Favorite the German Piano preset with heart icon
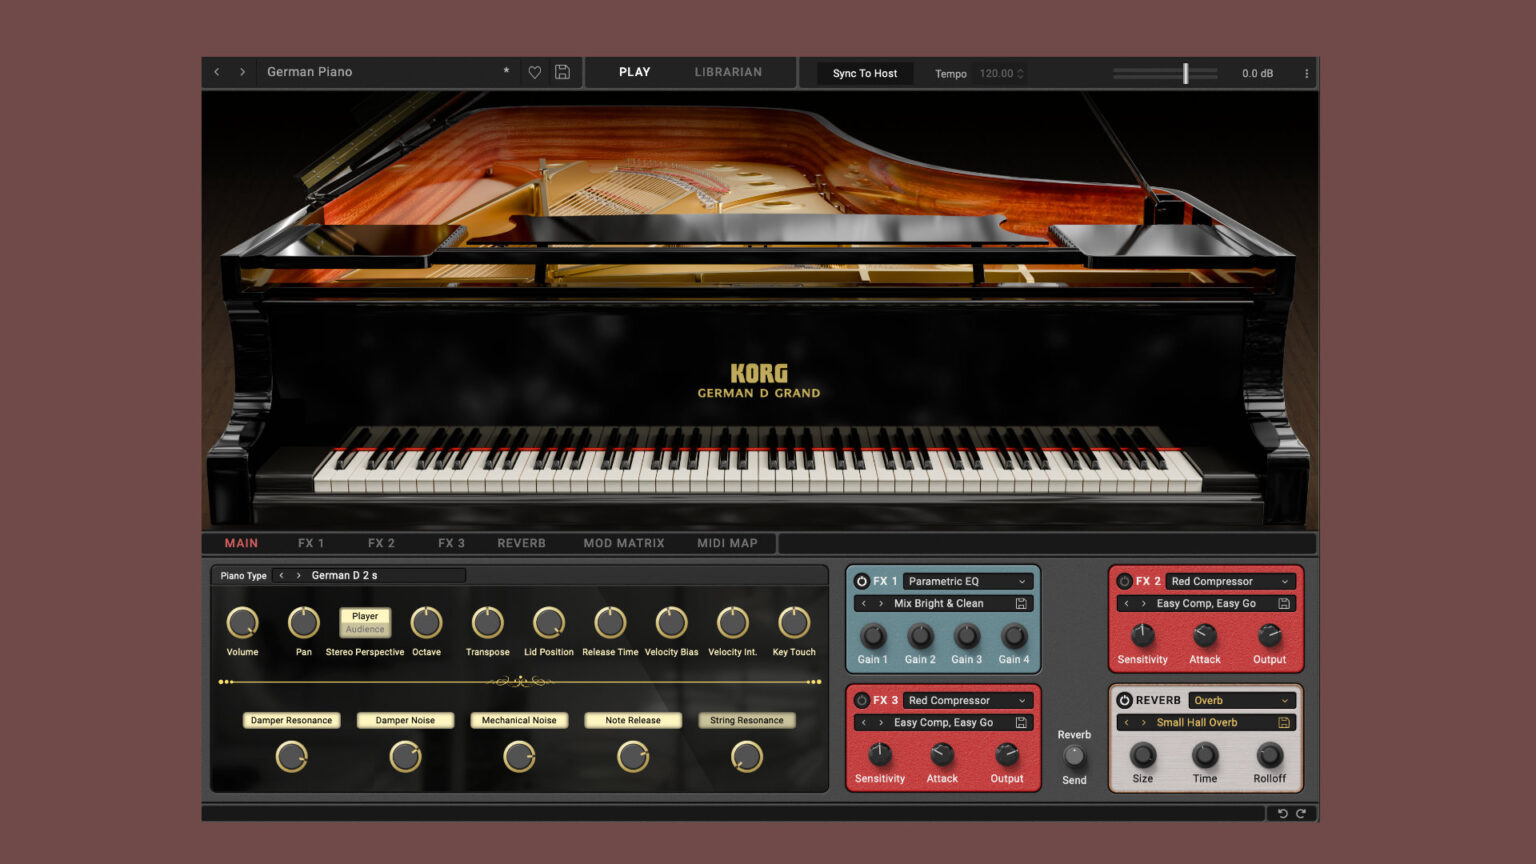The image size is (1536, 864). pos(535,71)
